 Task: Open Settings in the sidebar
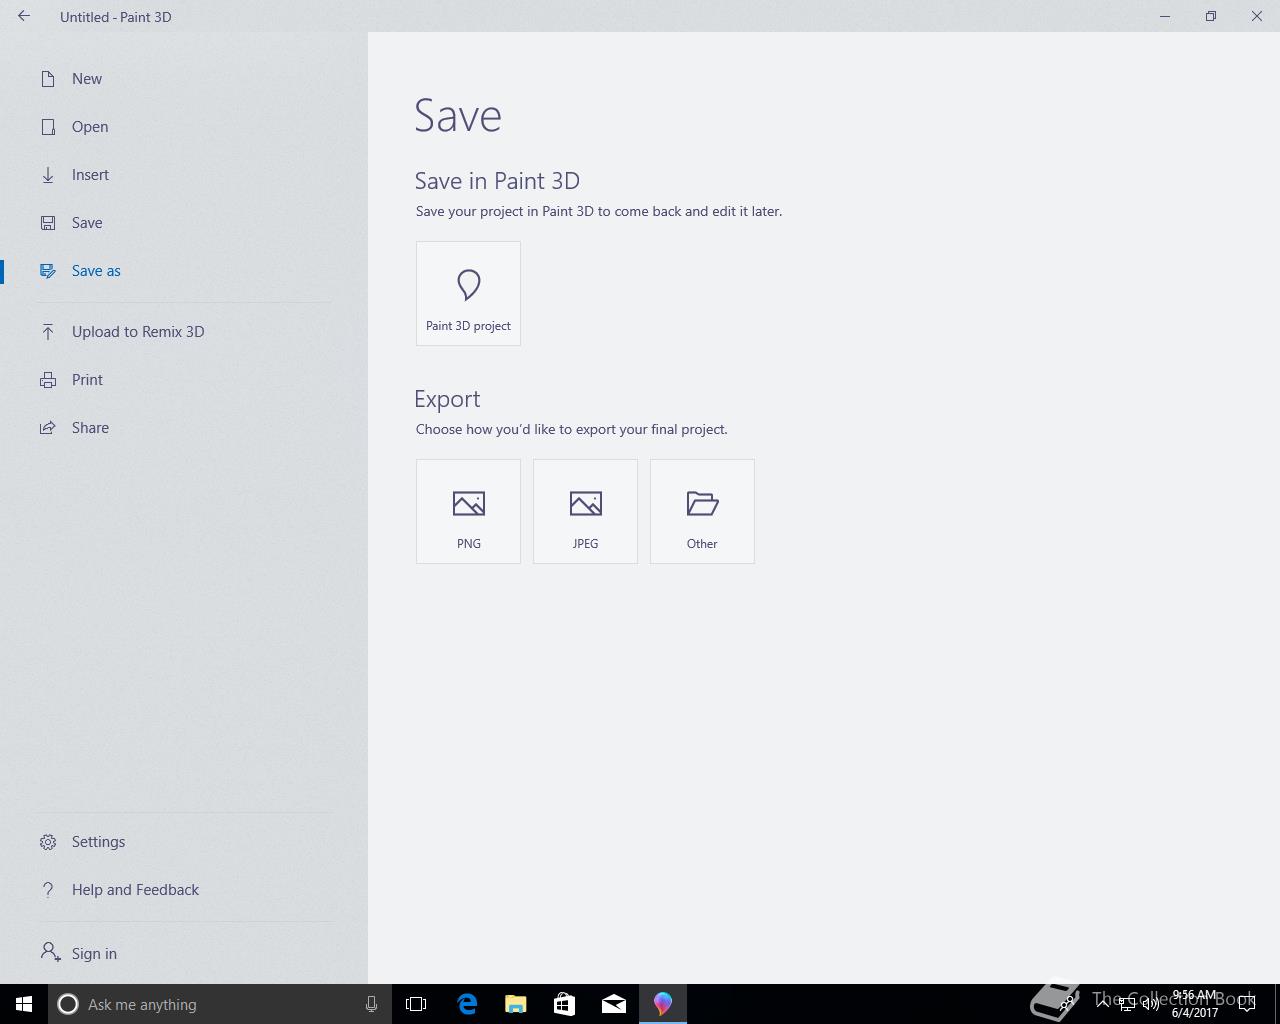pyautogui.click(x=184, y=842)
